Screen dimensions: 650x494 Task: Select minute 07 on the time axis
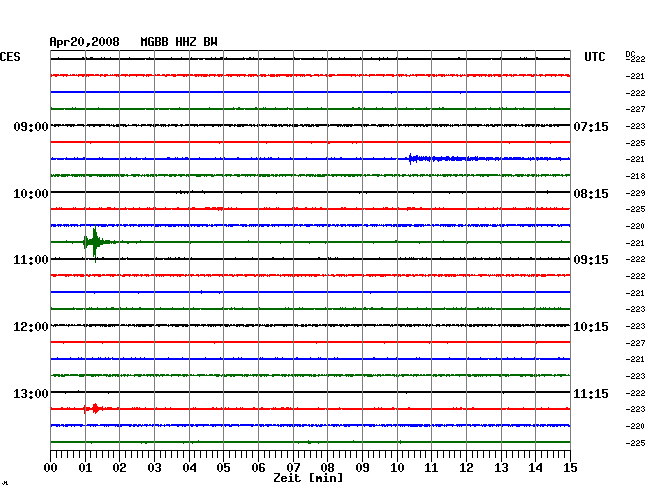point(293,468)
